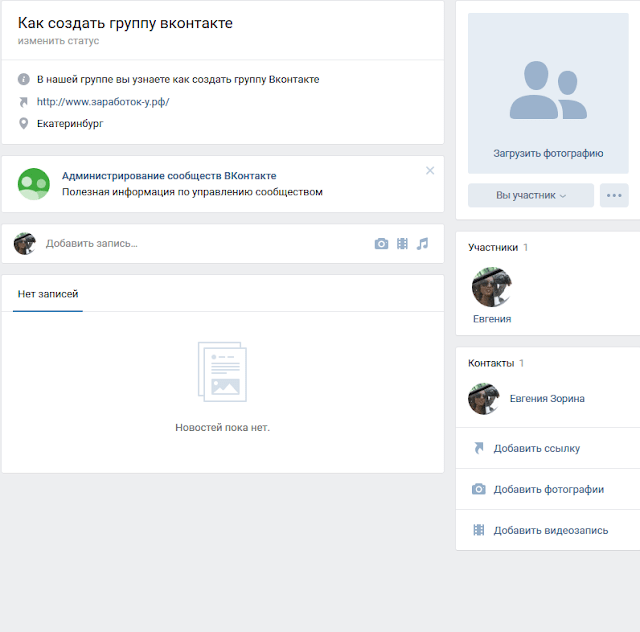This screenshot has width=640, height=632.
Task: Click Добавить видеозапись
Action: tap(551, 530)
